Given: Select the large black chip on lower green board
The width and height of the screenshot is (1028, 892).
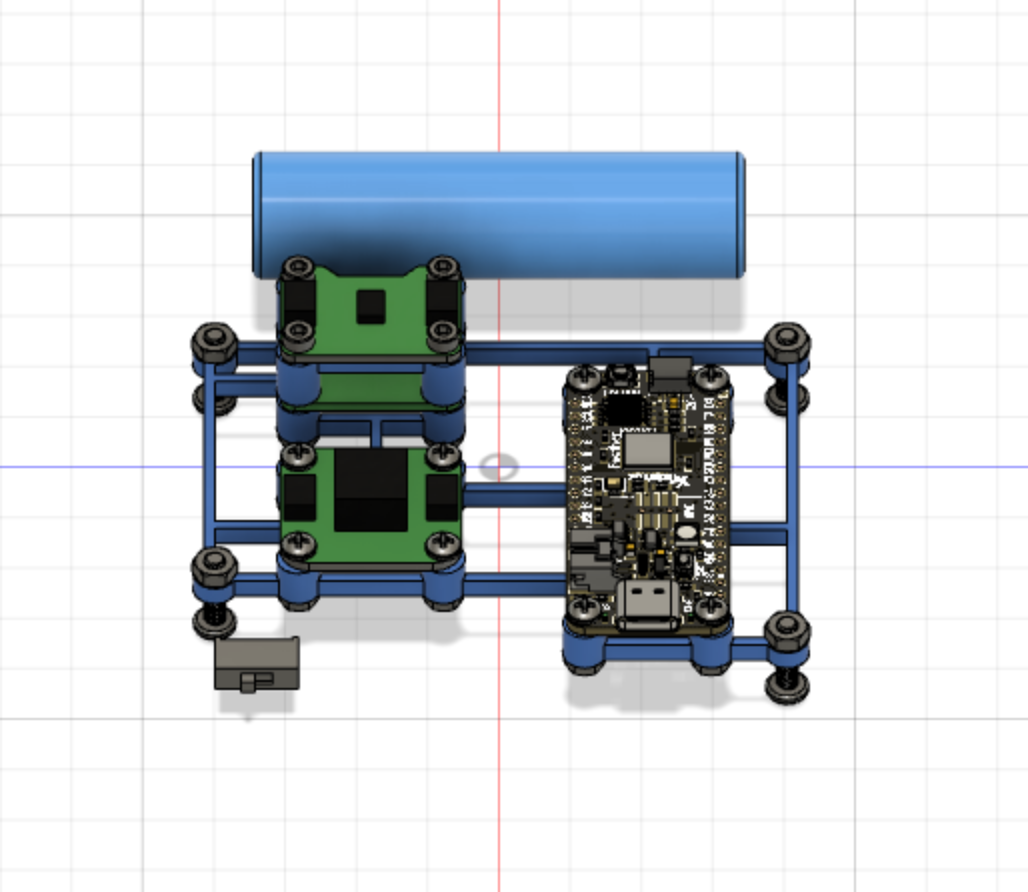Looking at the screenshot, I should 370,490.
